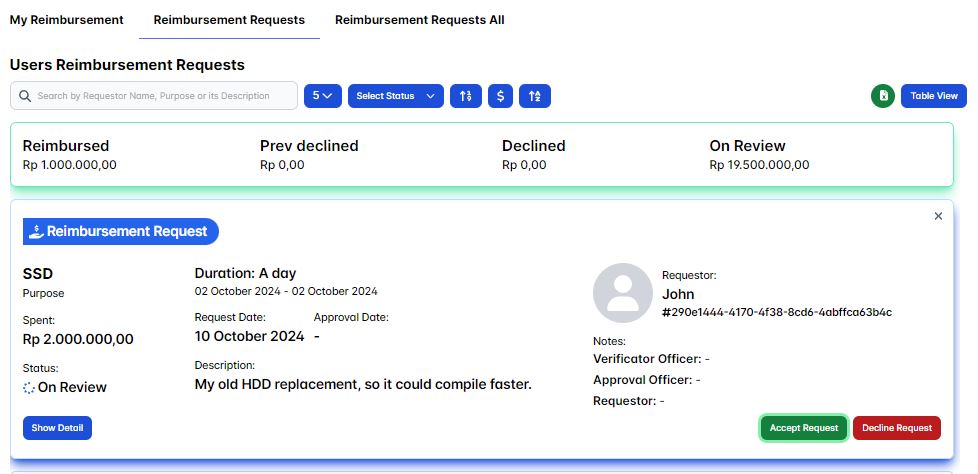This screenshot has width=978, height=474.
Task: Close the reimbursement card with the X
Action: click(938, 216)
